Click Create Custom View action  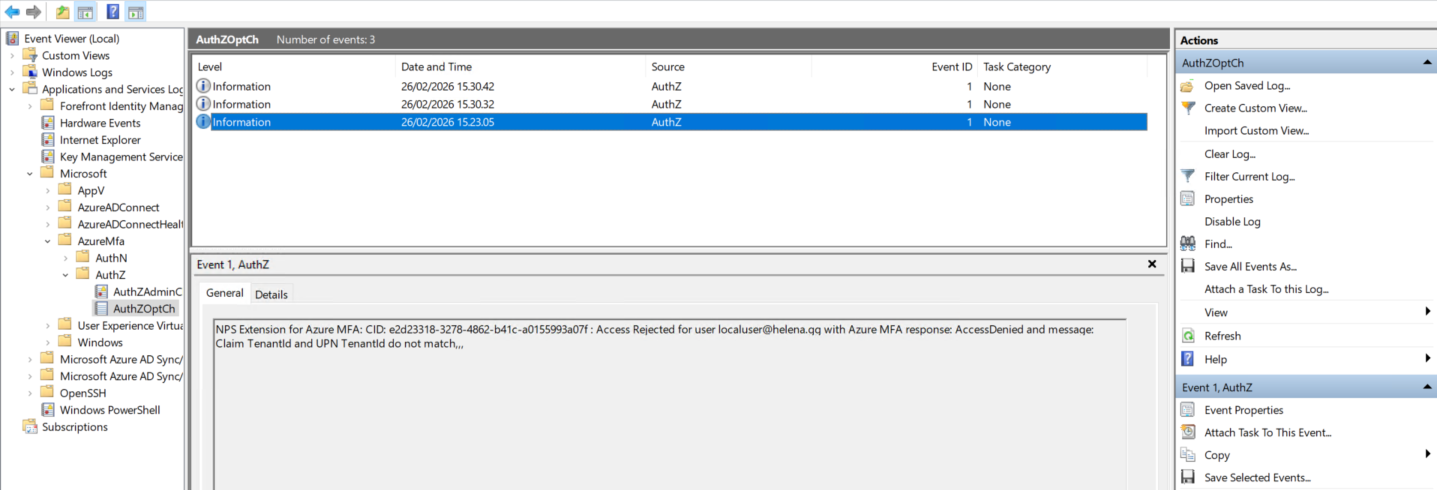coord(1255,108)
